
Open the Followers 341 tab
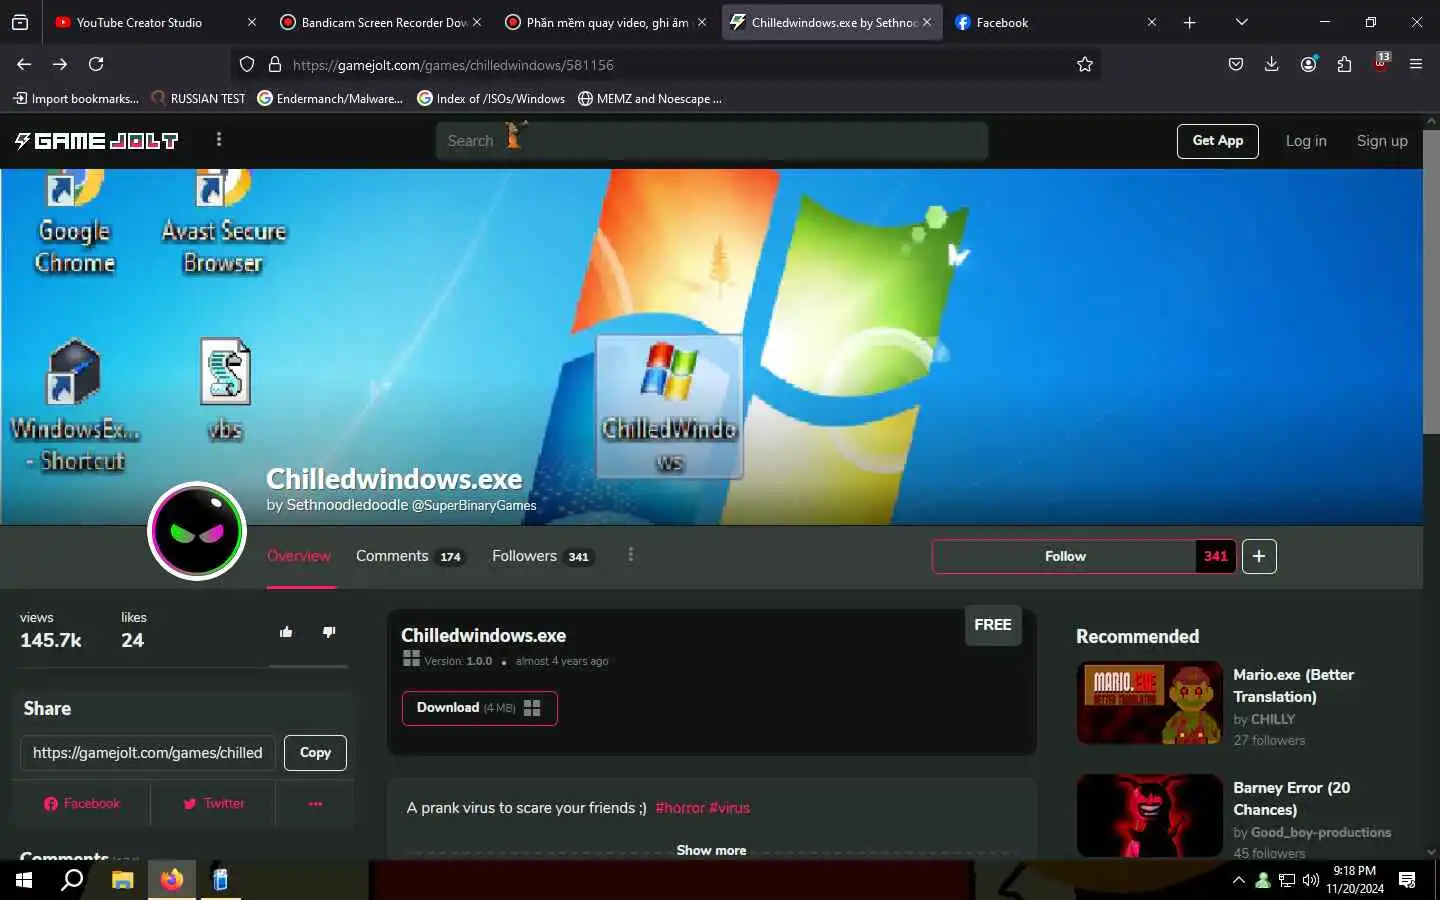[x=542, y=556]
